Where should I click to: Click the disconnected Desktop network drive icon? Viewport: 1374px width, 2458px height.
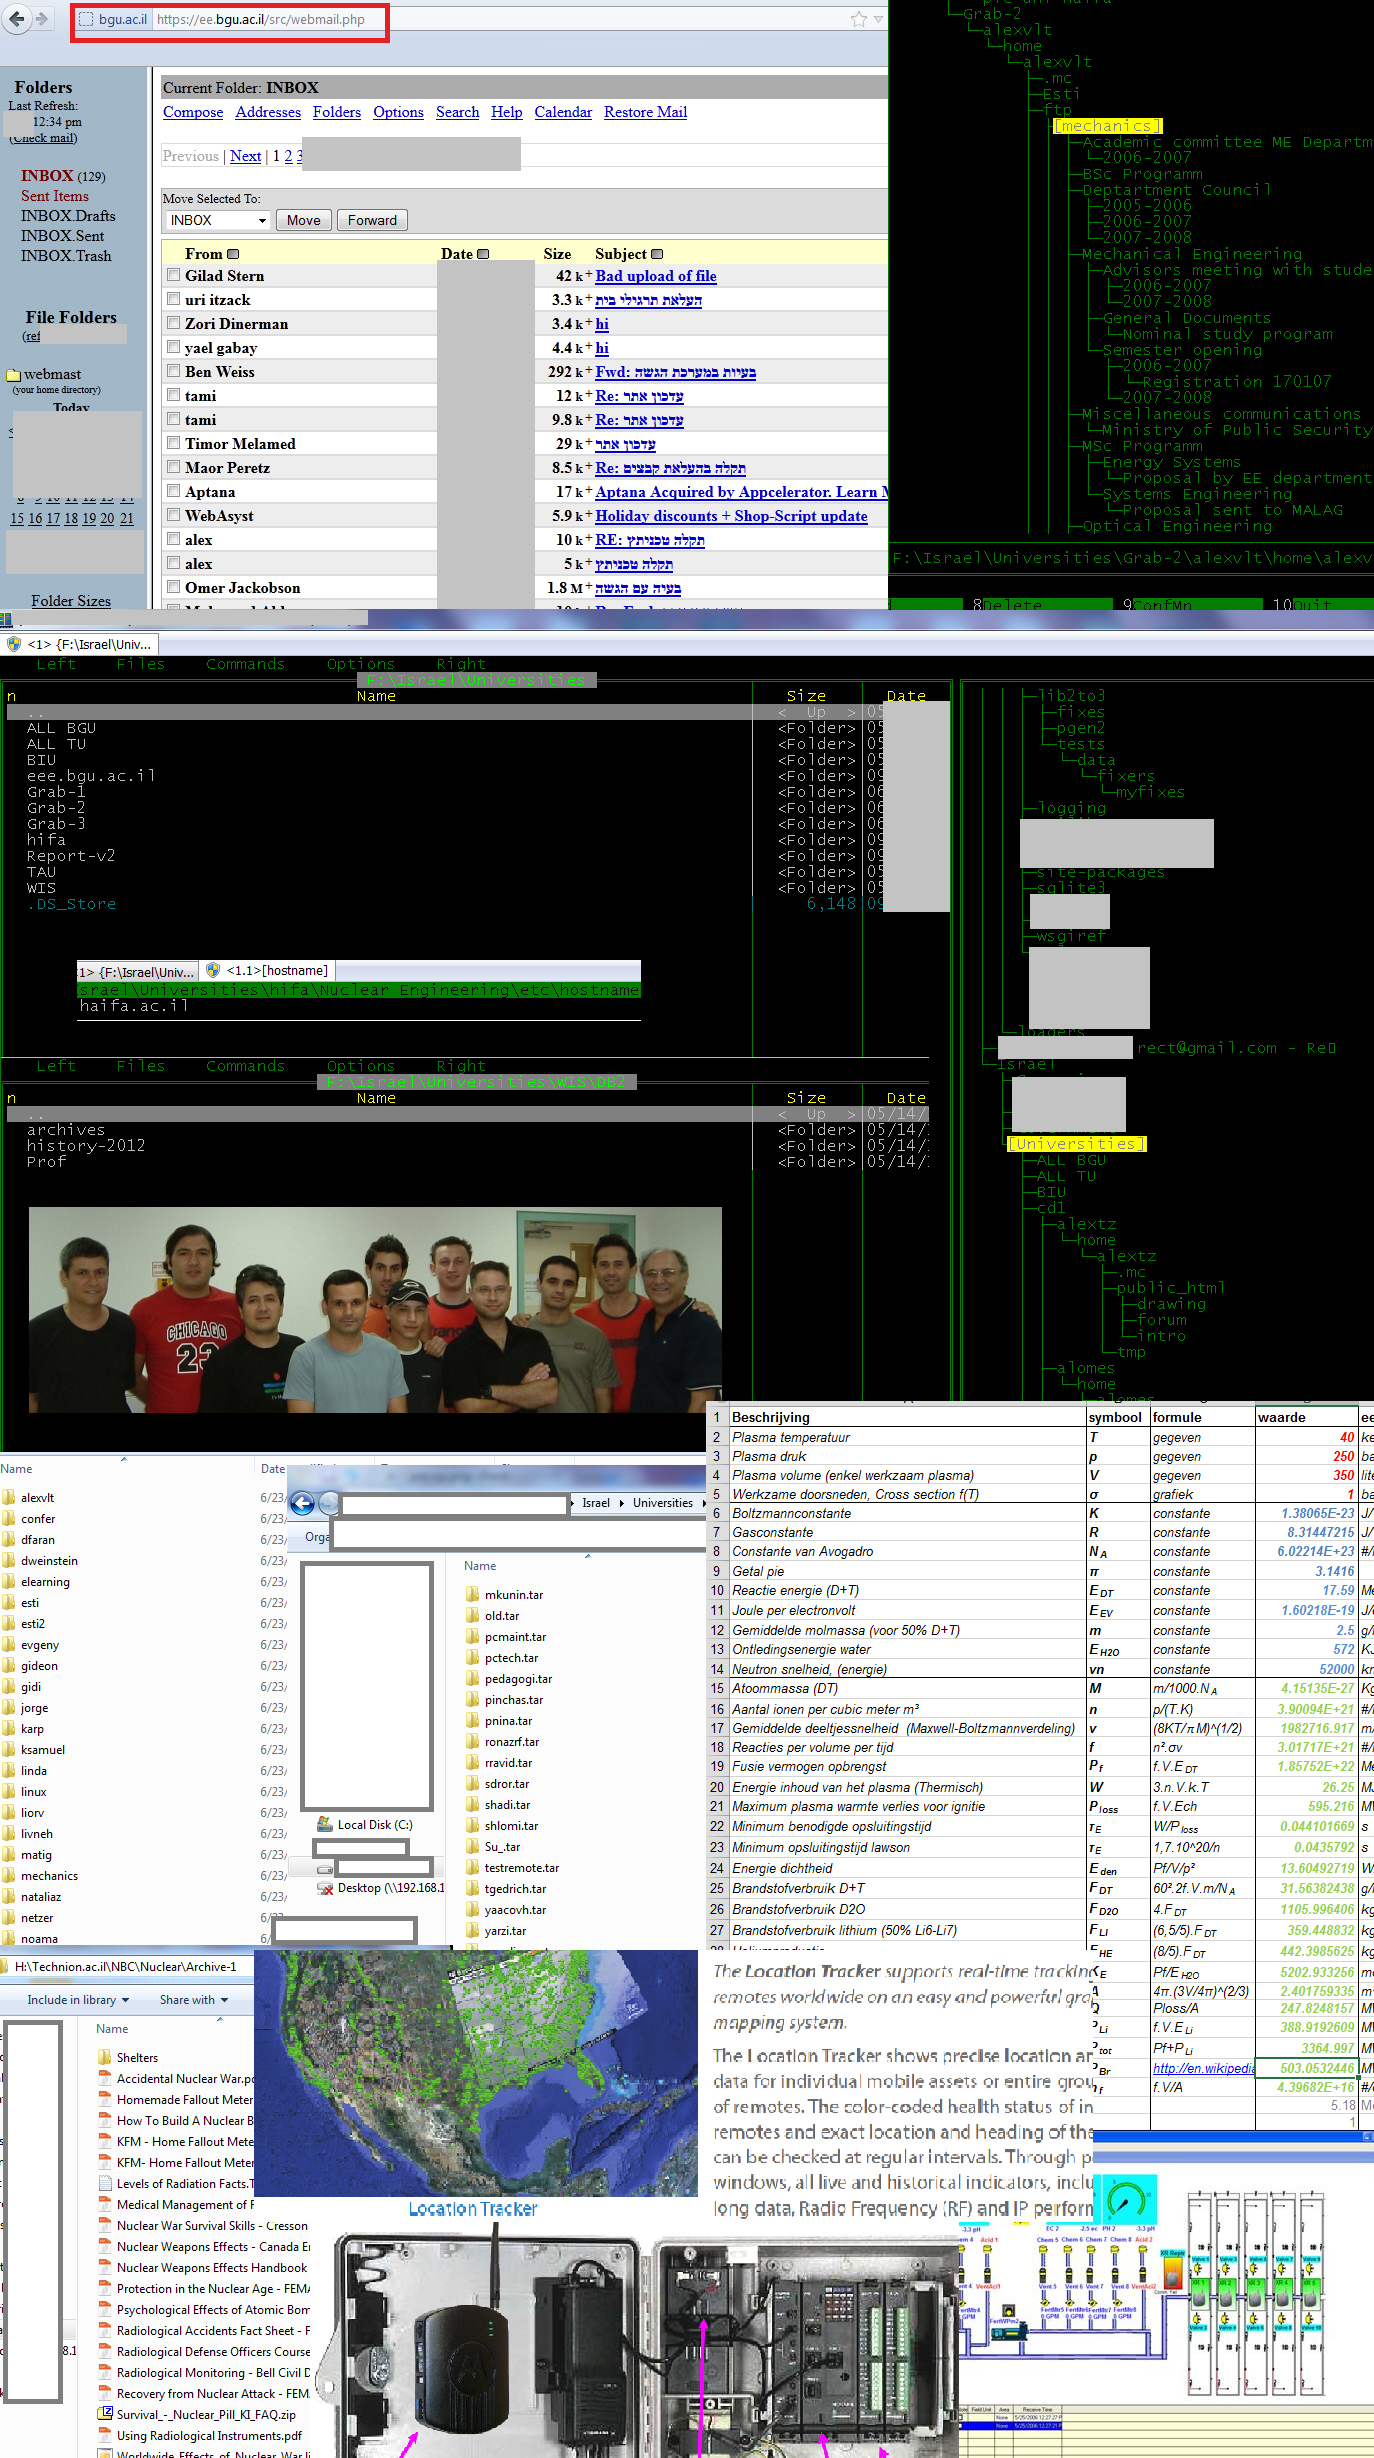324,1887
